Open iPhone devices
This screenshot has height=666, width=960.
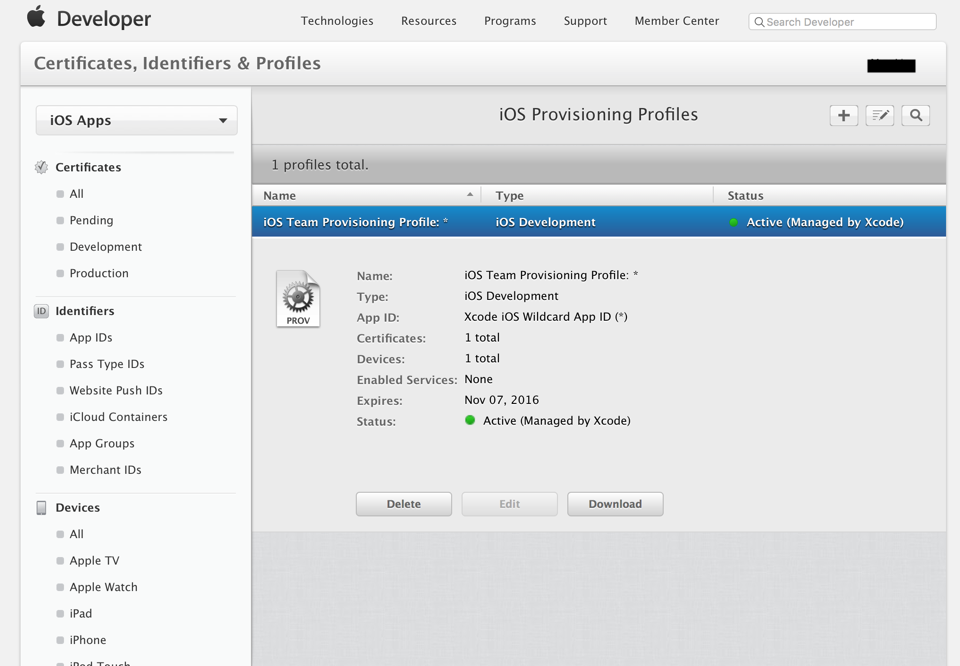click(x=88, y=640)
